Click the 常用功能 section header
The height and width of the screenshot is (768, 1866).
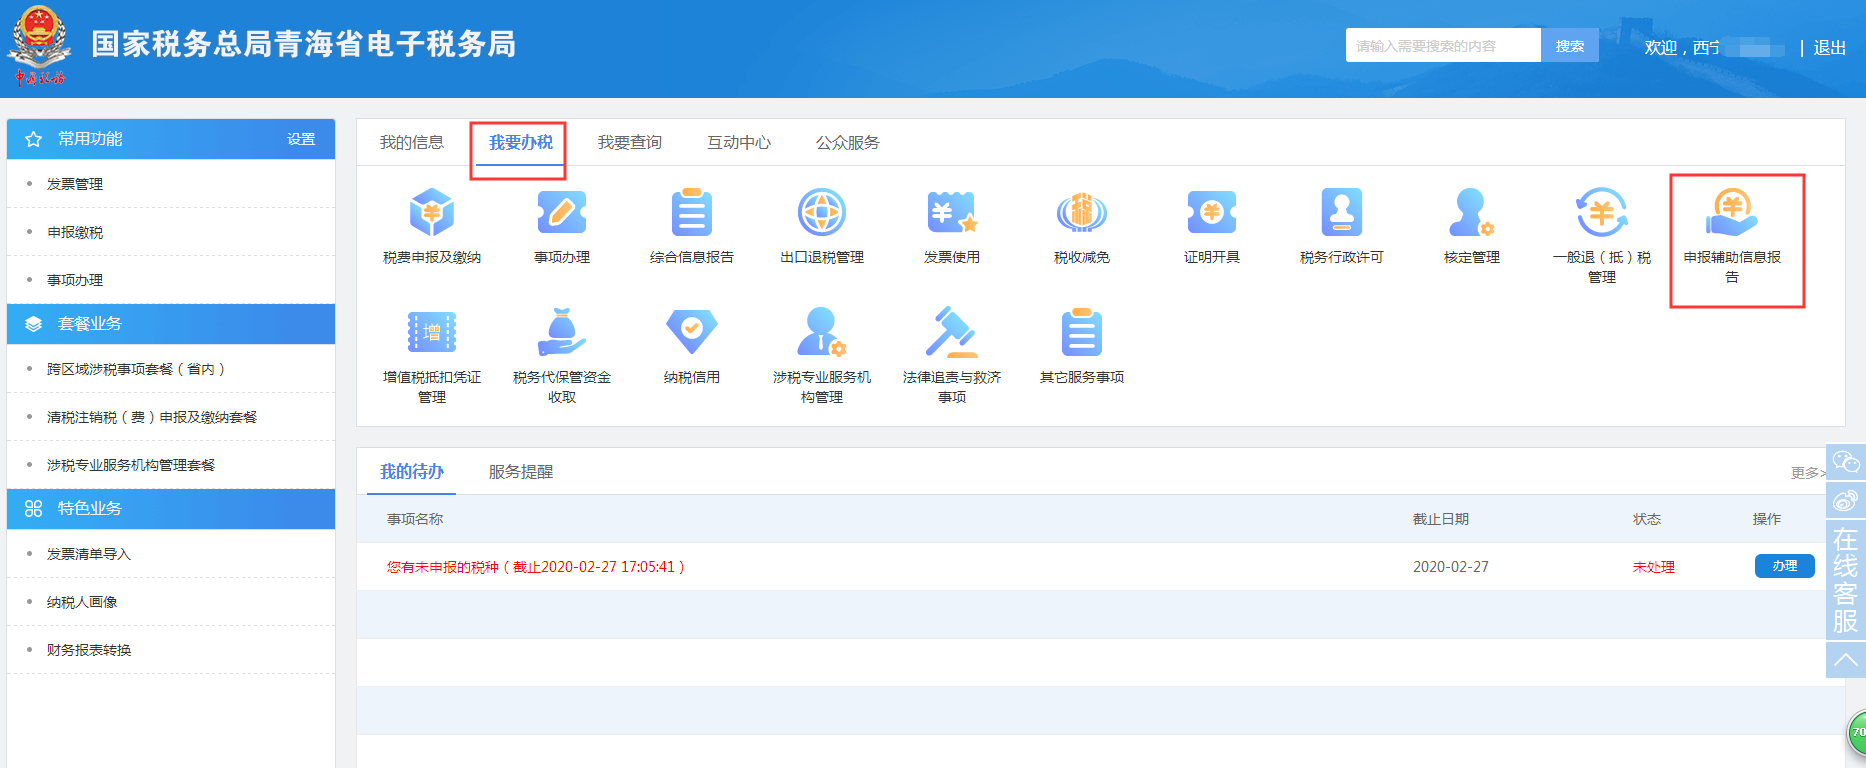[x=171, y=139]
